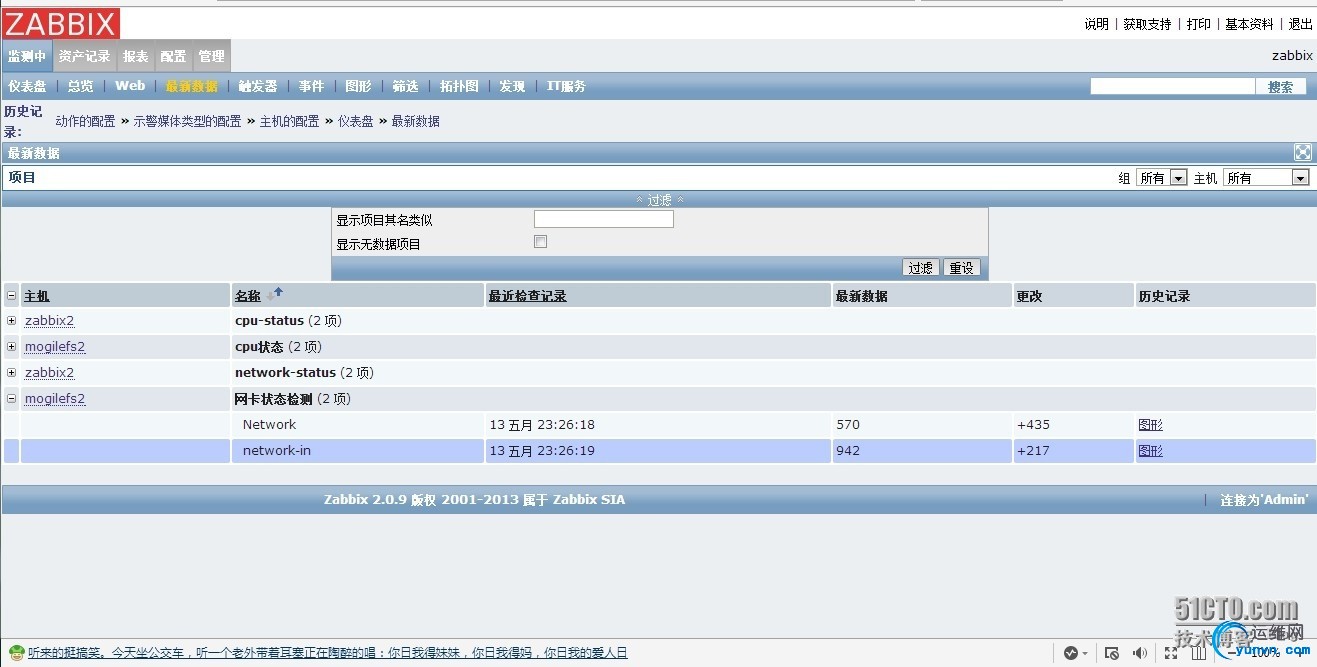Screen dimensions: 1317x667
Task: Click the ZABBIX logo
Action: tap(61, 23)
